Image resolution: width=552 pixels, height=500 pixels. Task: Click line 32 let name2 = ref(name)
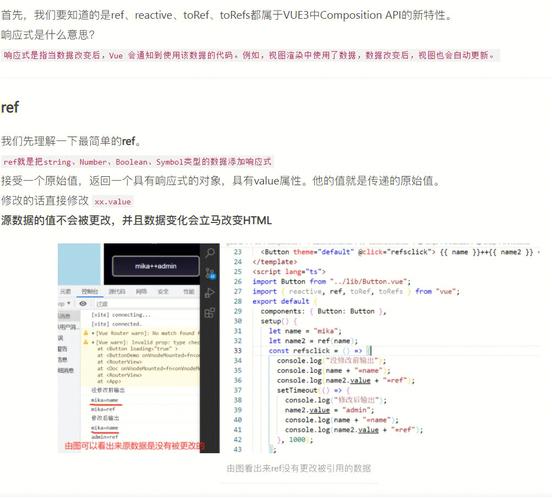click(313, 340)
